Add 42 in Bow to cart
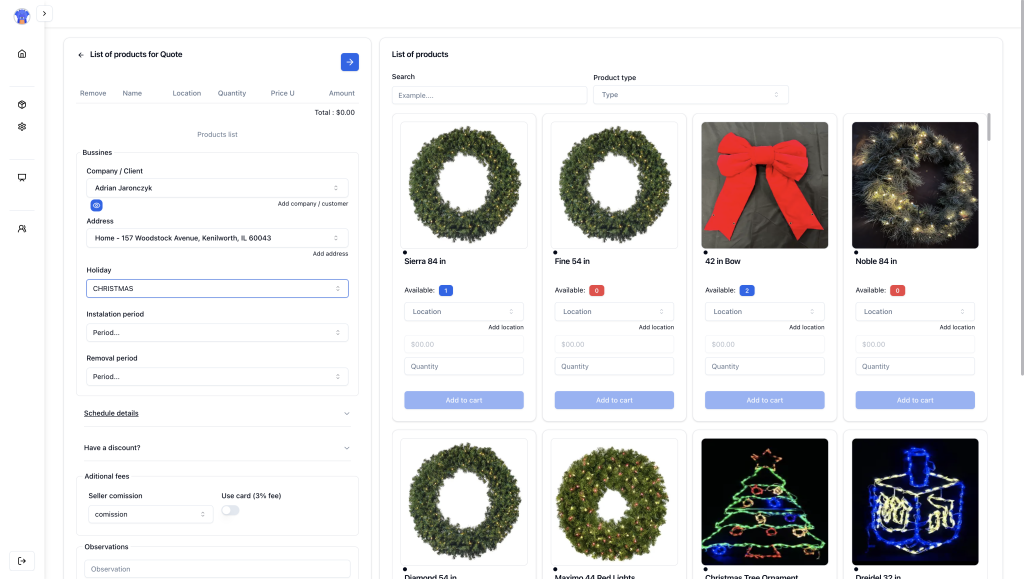The height and width of the screenshot is (579, 1024). (765, 400)
